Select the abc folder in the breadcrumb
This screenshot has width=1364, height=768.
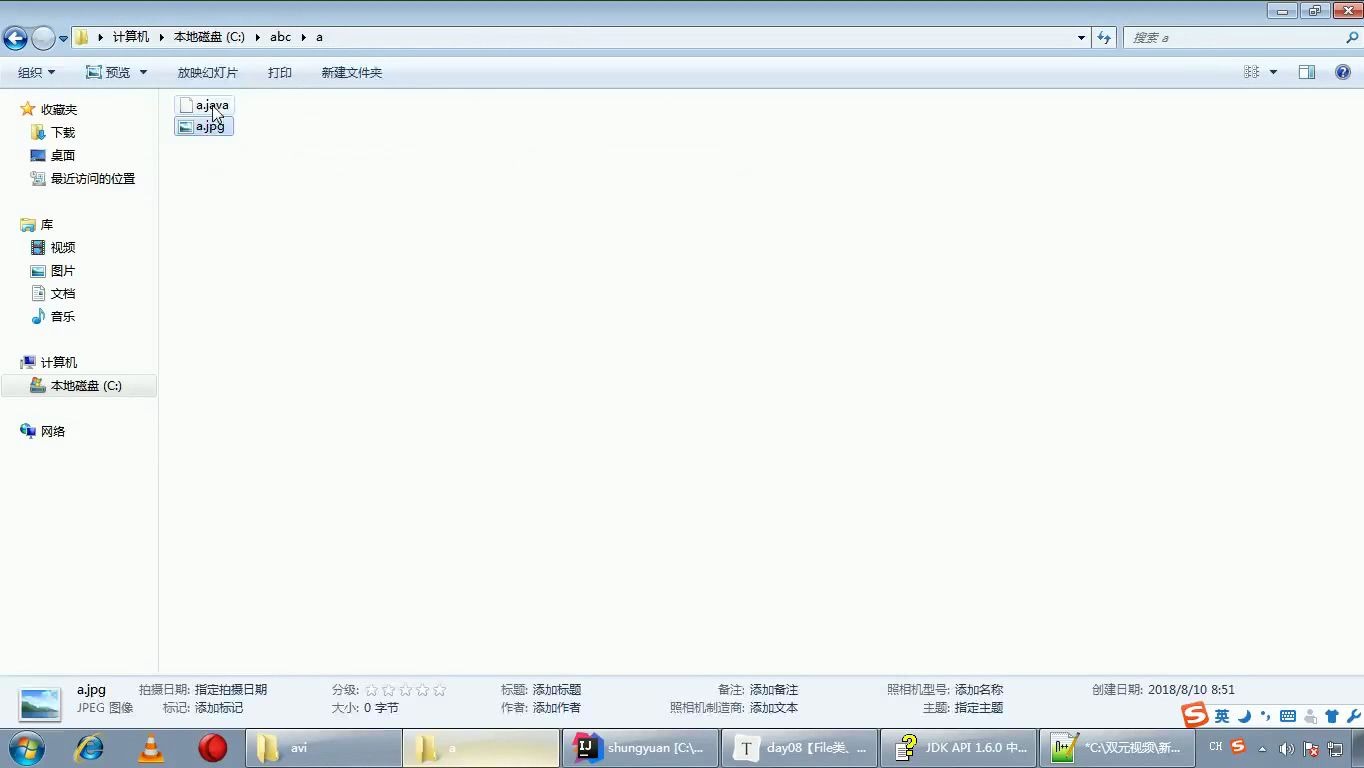pos(280,37)
